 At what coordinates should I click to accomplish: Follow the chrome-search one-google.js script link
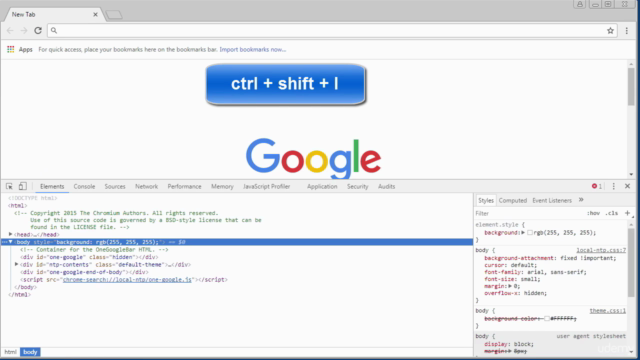[127, 280]
